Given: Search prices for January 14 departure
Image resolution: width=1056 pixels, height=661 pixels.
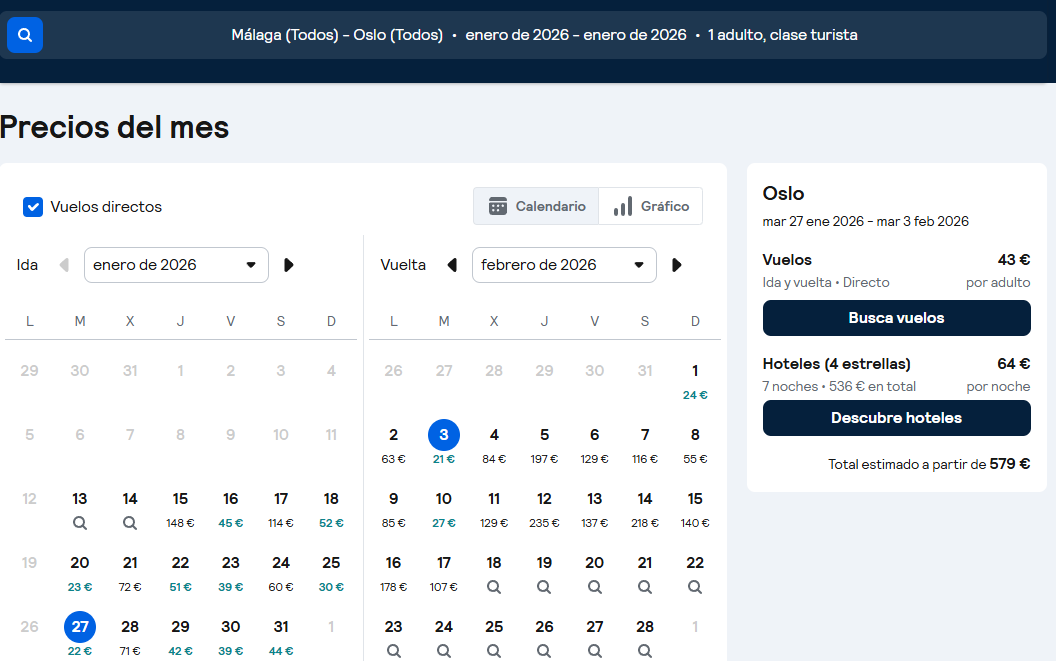Looking at the screenshot, I should 130,521.
